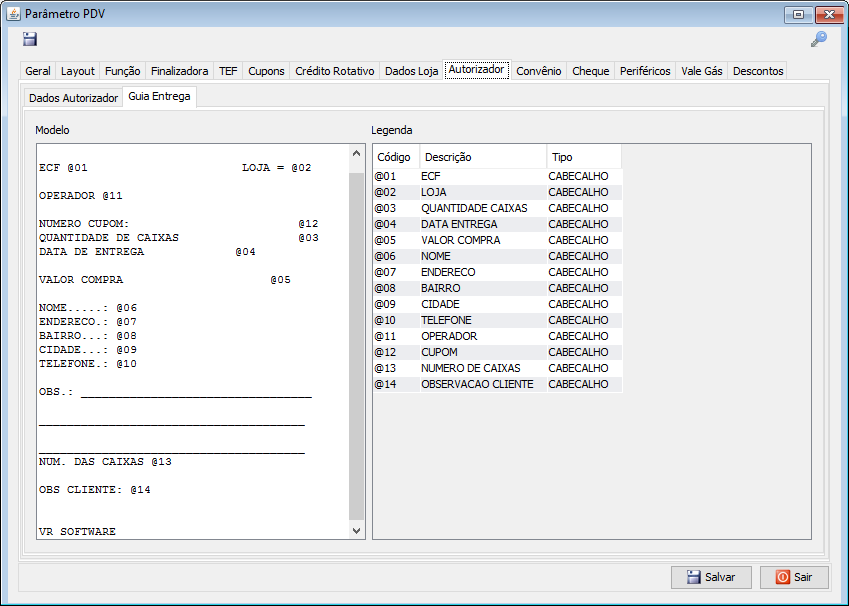Select the @02 LOJA legend row
849x606 pixels.
click(498, 192)
